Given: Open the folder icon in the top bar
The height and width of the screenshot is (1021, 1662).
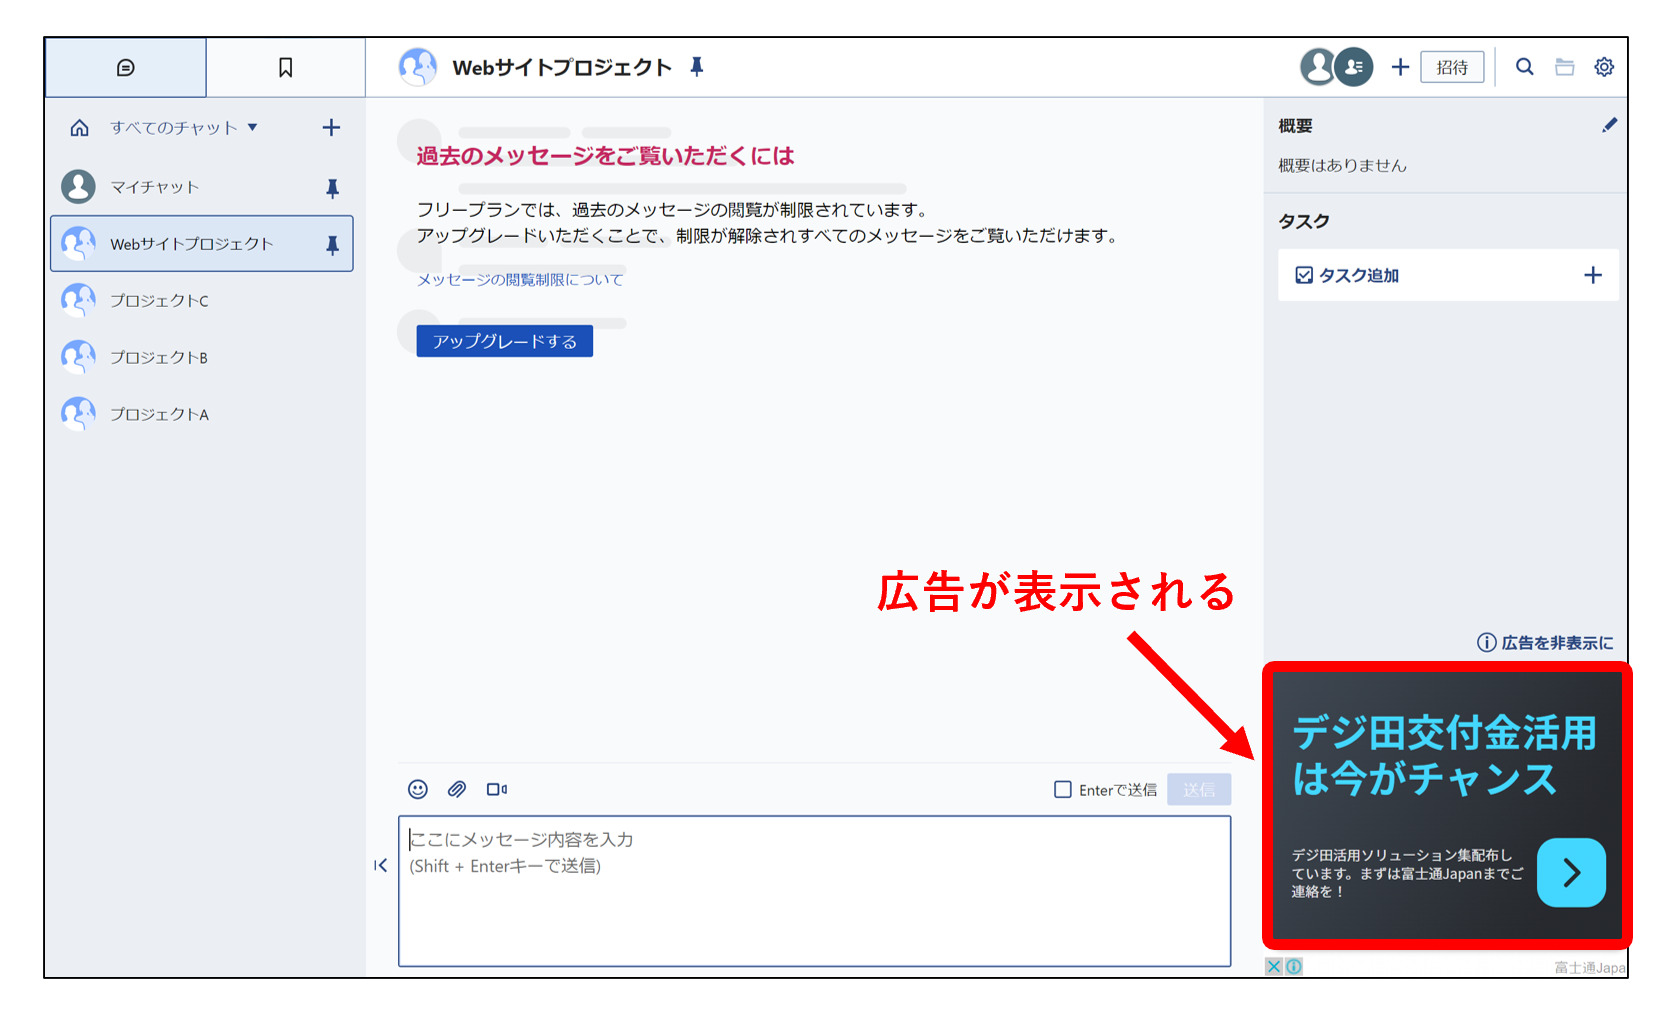Looking at the screenshot, I should coord(1564,67).
